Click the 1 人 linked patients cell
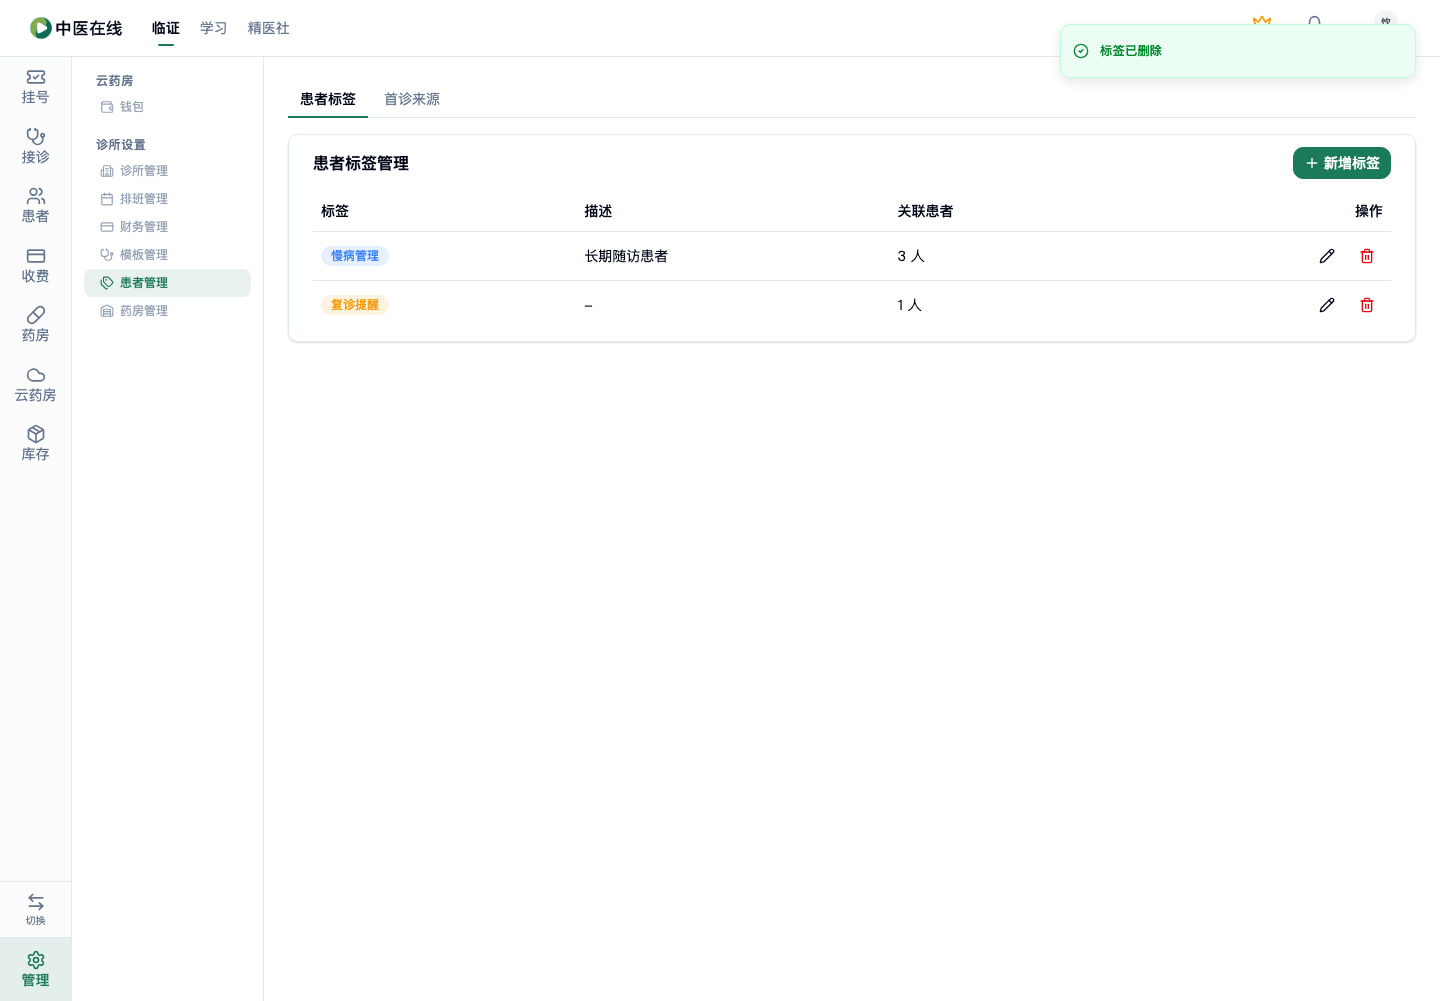The height and width of the screenshot is (1001, 1440). (x=909, y=305)
